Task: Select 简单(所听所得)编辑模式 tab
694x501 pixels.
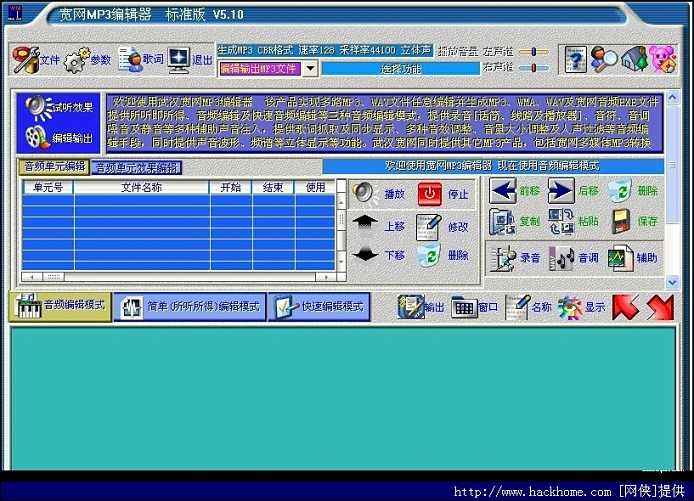Action: point(189,306)
